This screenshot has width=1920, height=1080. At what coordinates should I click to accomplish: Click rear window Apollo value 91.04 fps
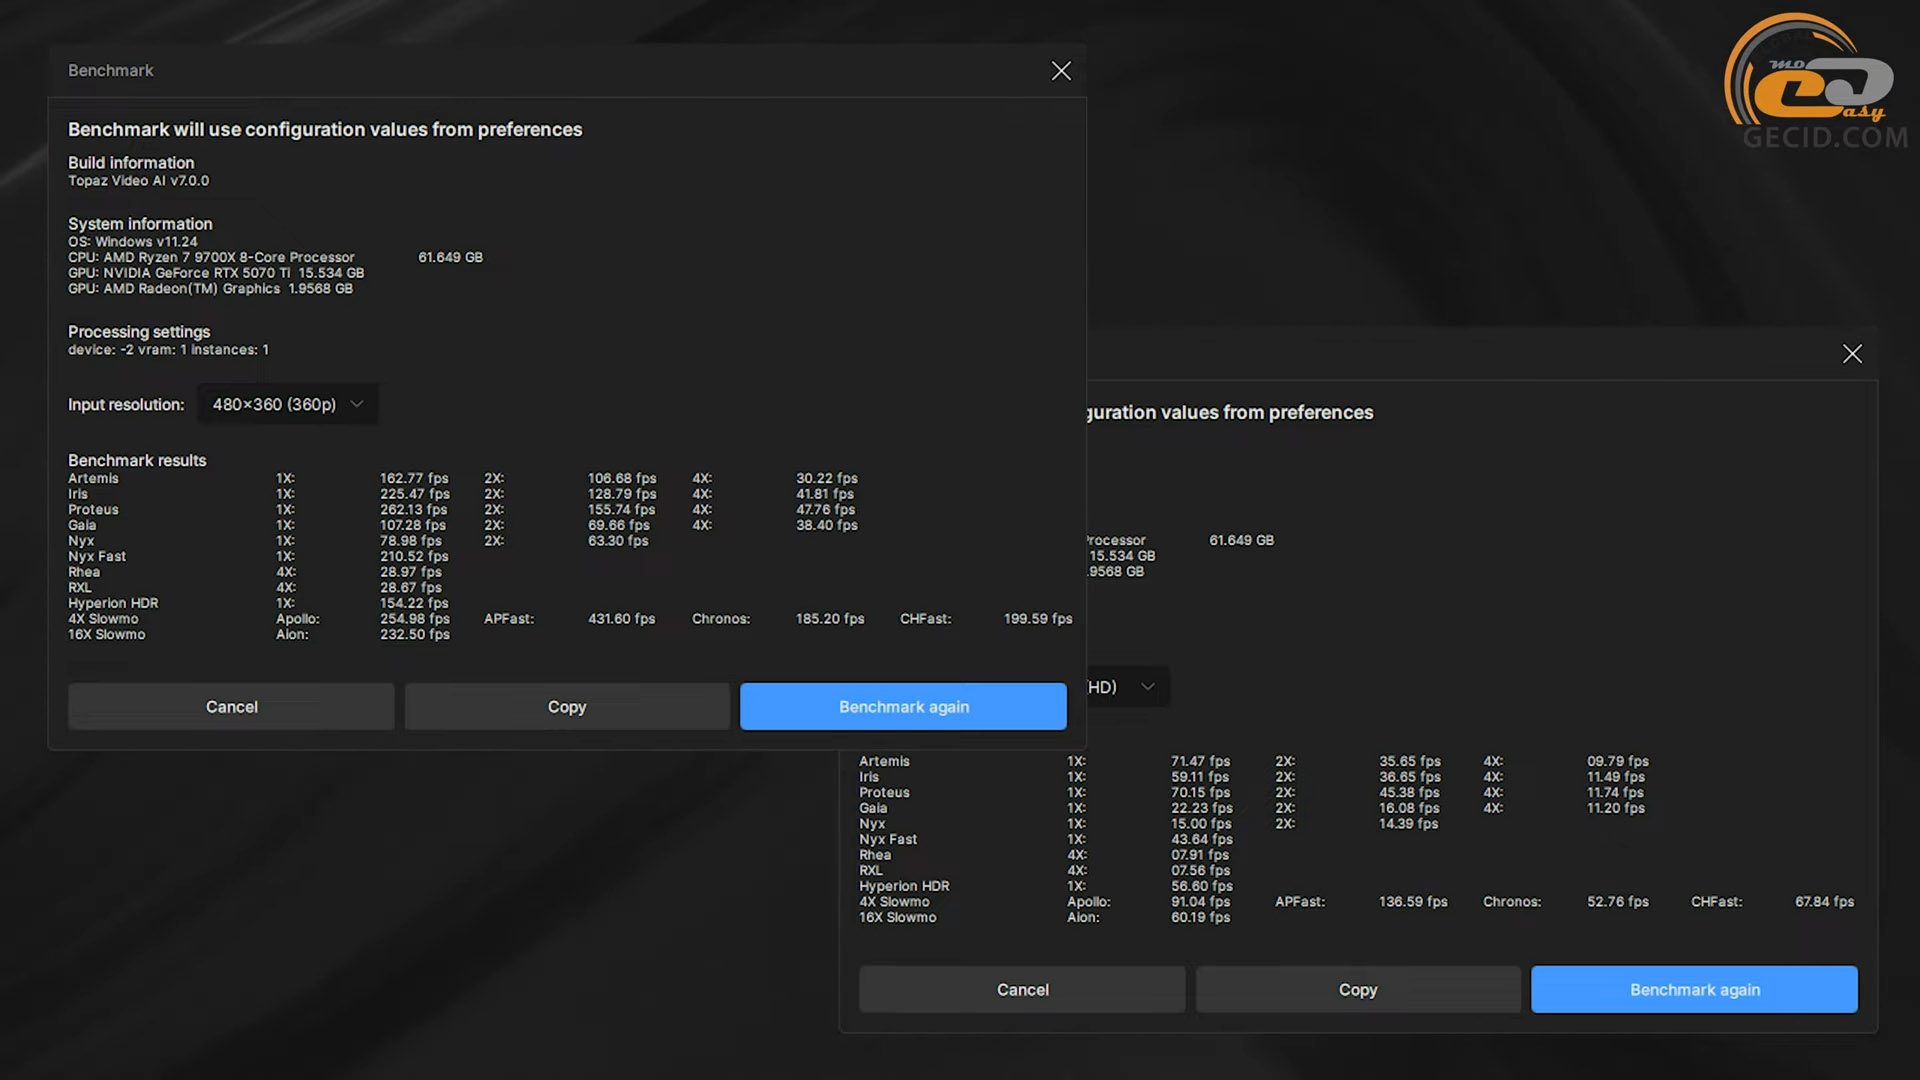(1200, 902)
